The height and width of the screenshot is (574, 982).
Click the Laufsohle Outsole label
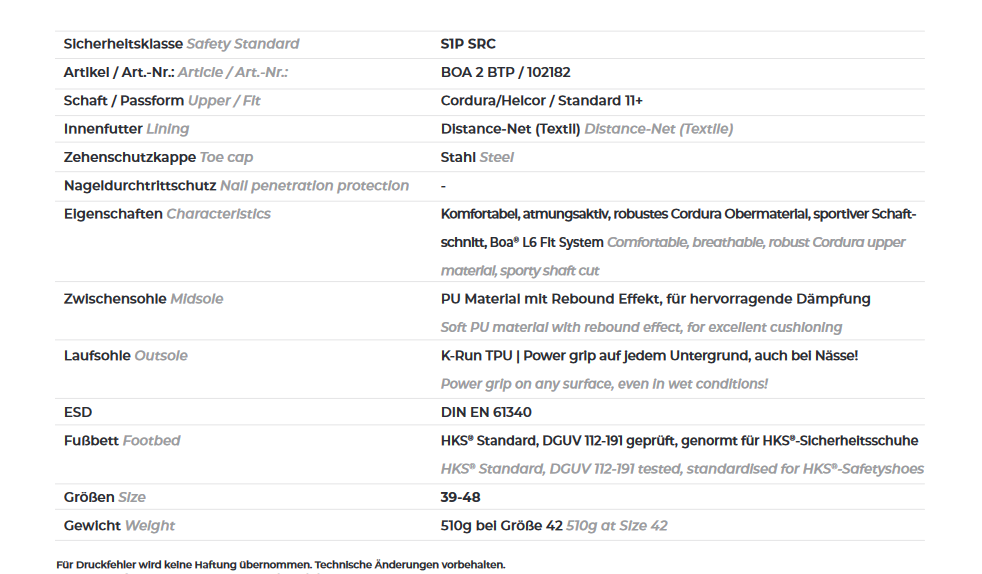(x=125, y=356)
